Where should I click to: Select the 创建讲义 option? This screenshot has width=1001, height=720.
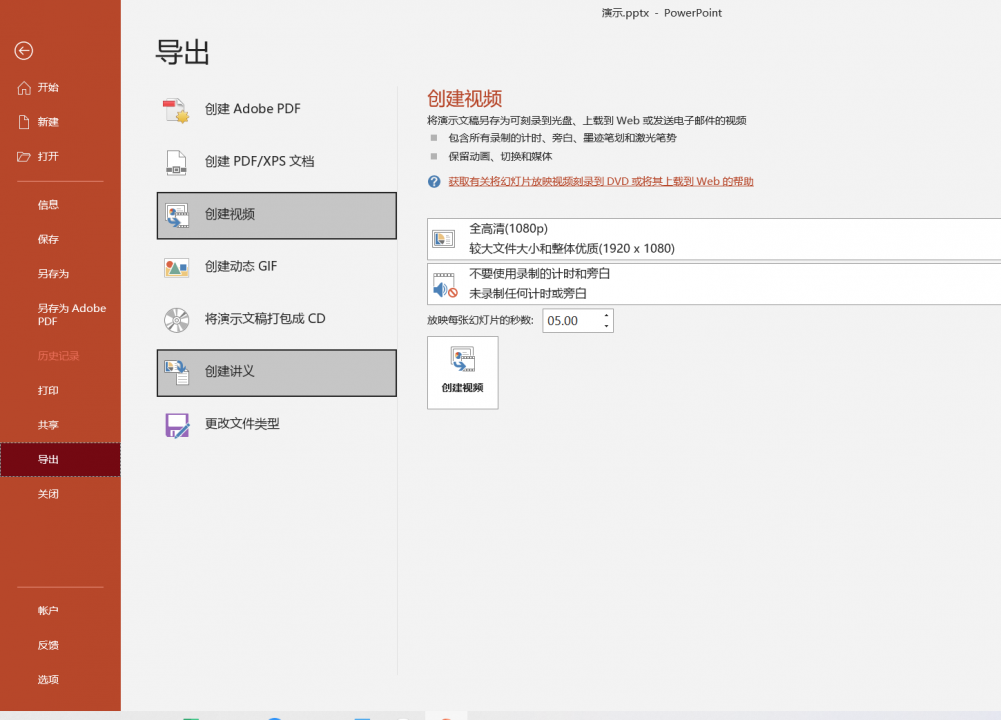[x=276, y=373]
